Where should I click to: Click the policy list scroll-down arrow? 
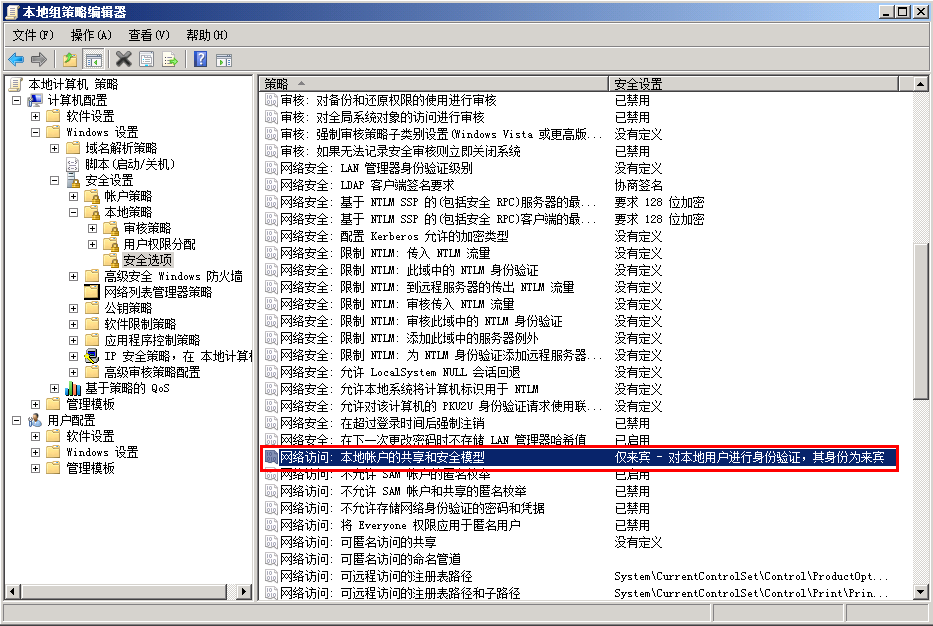pyautogui.click(x=920, y=591)
